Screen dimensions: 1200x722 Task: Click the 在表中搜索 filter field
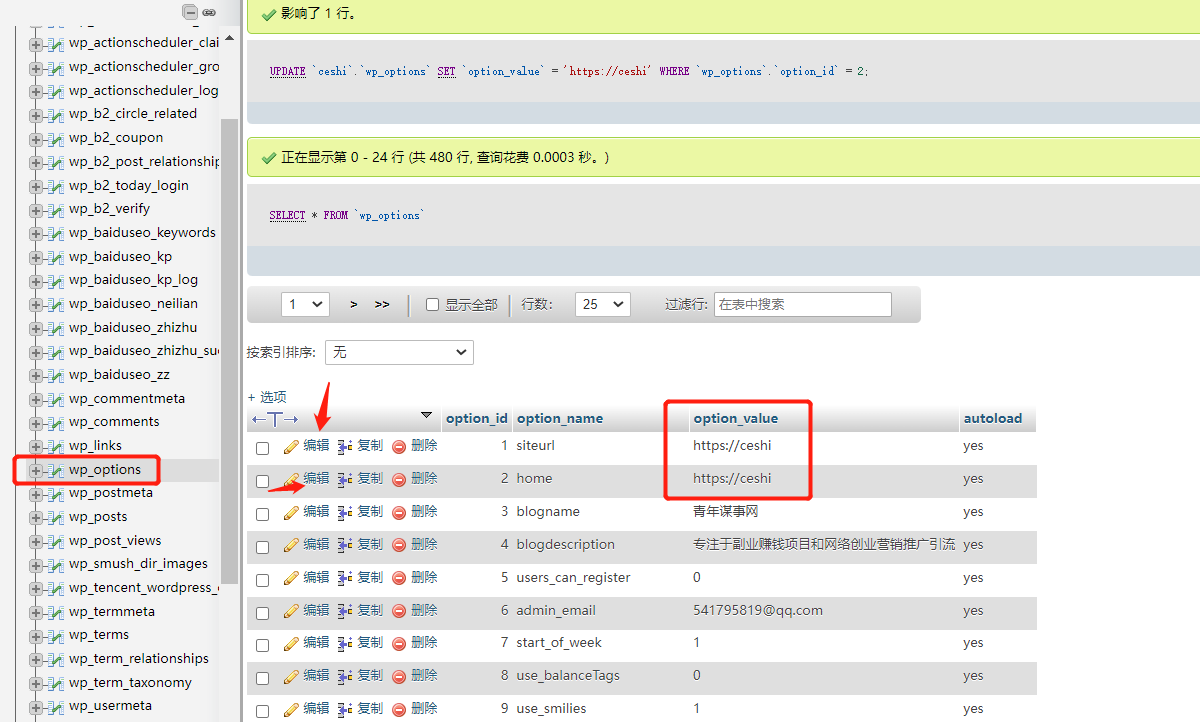pyautogui.click(x=802, y=304)
